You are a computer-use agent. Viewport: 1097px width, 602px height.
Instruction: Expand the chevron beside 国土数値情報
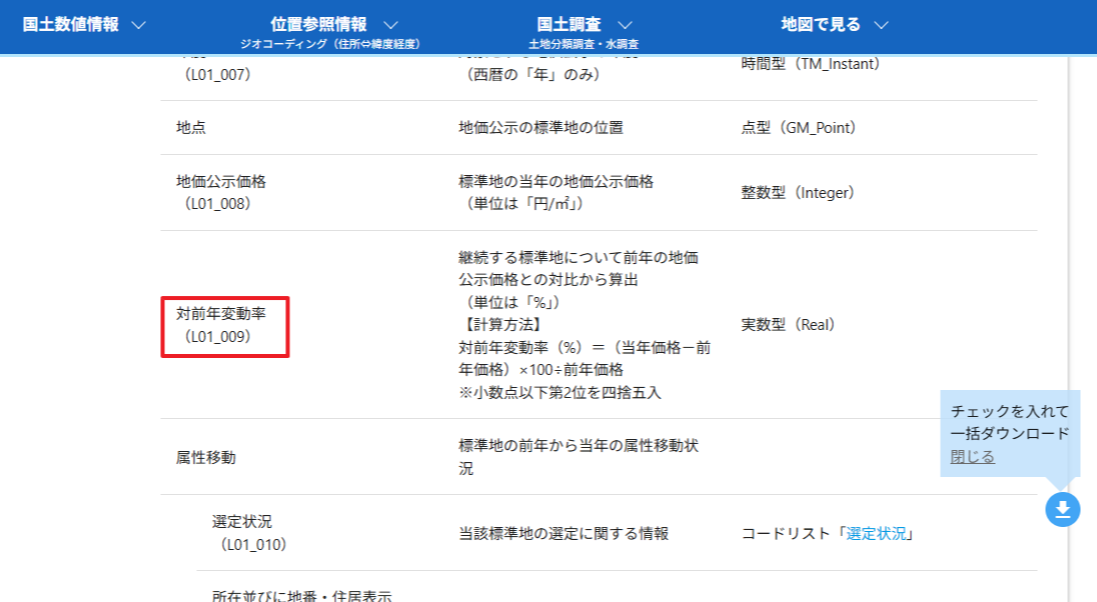tap(138, 25)
